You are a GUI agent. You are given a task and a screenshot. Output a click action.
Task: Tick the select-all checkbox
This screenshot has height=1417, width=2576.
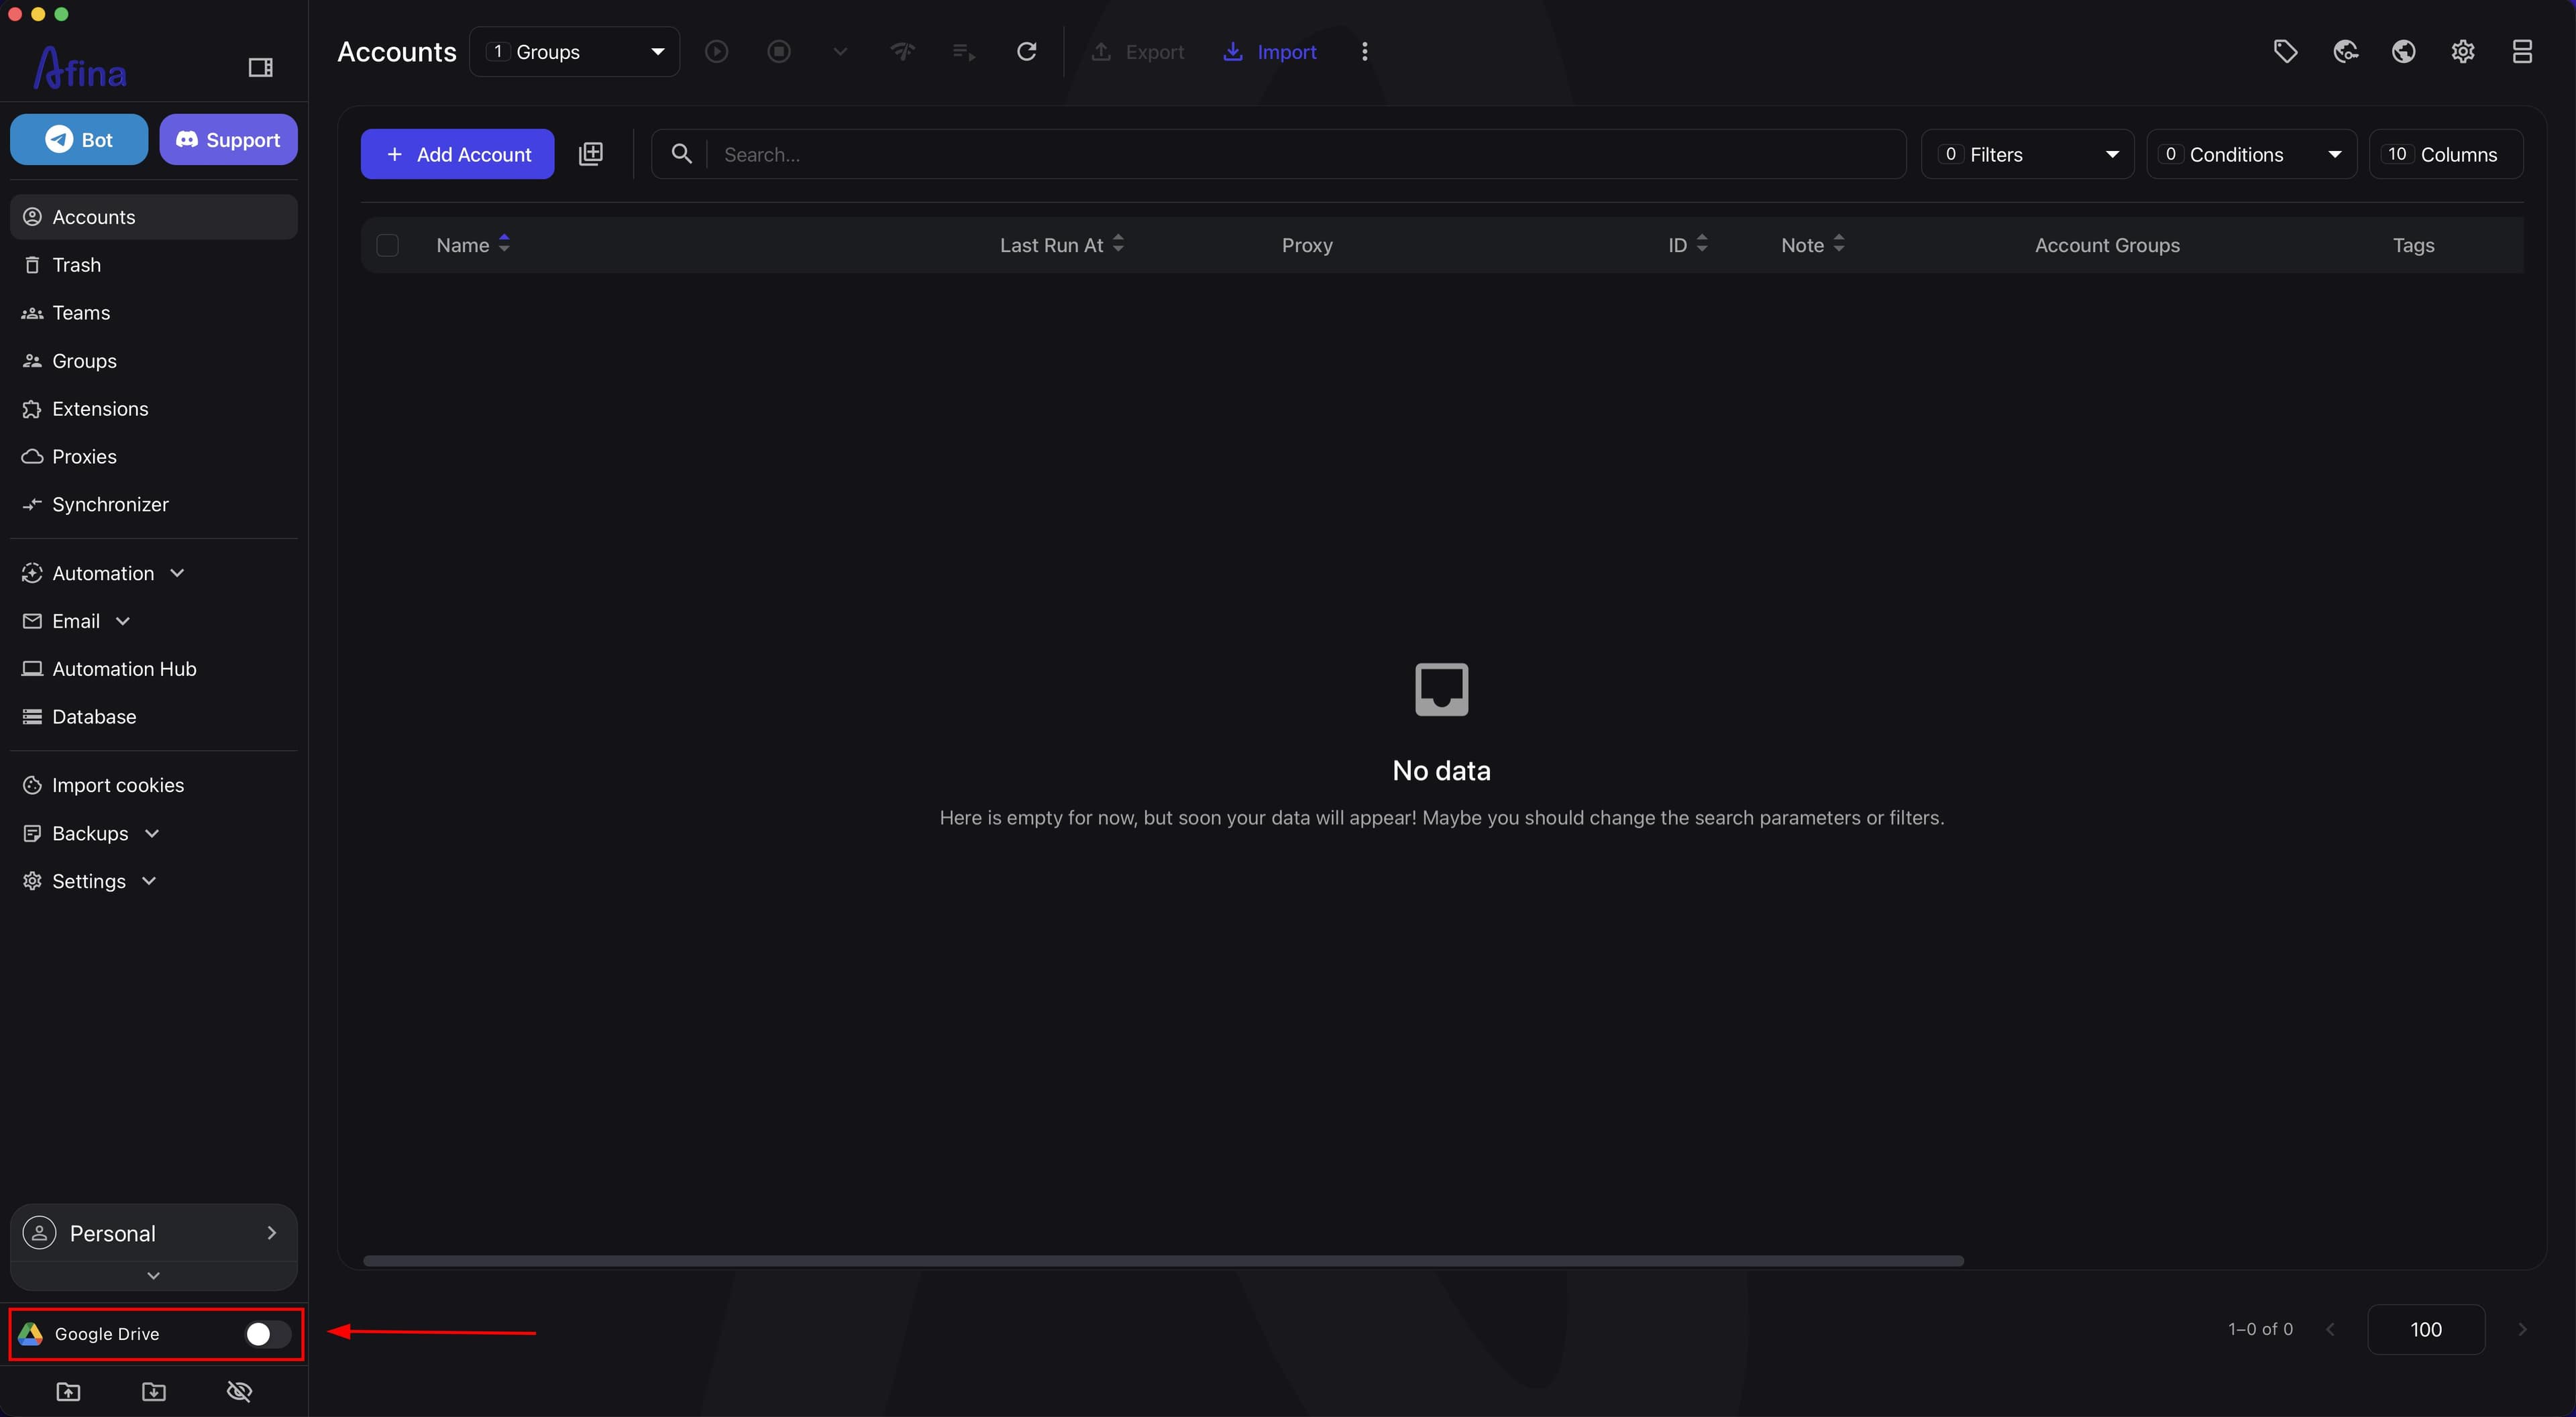[x=387, y=245]
